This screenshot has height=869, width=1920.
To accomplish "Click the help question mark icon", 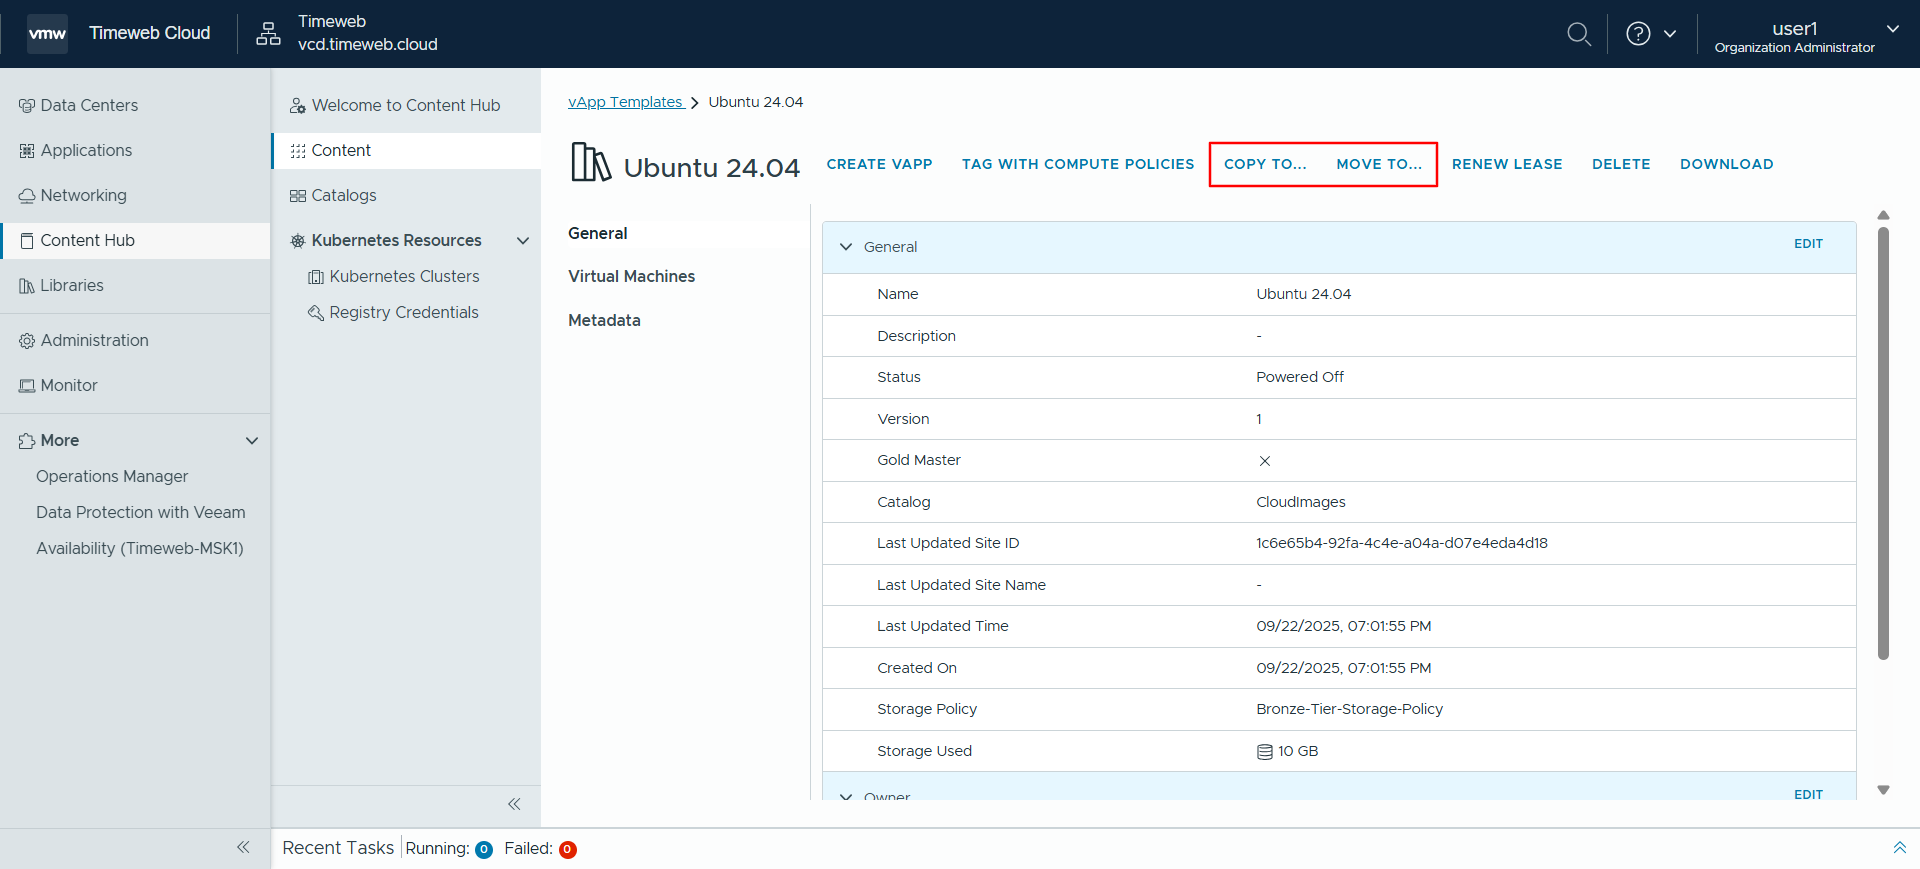I will click(x=1638, y=34).
